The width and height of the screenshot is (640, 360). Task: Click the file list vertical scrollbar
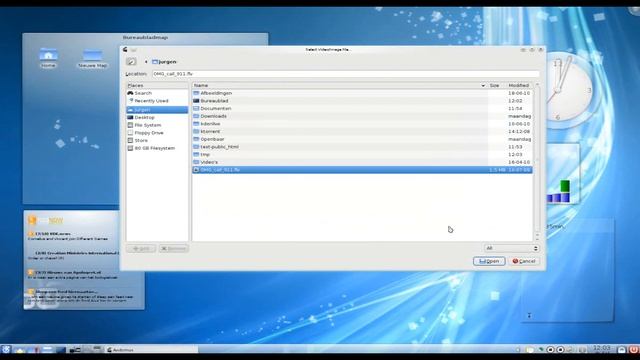click(x=537, y=161)
